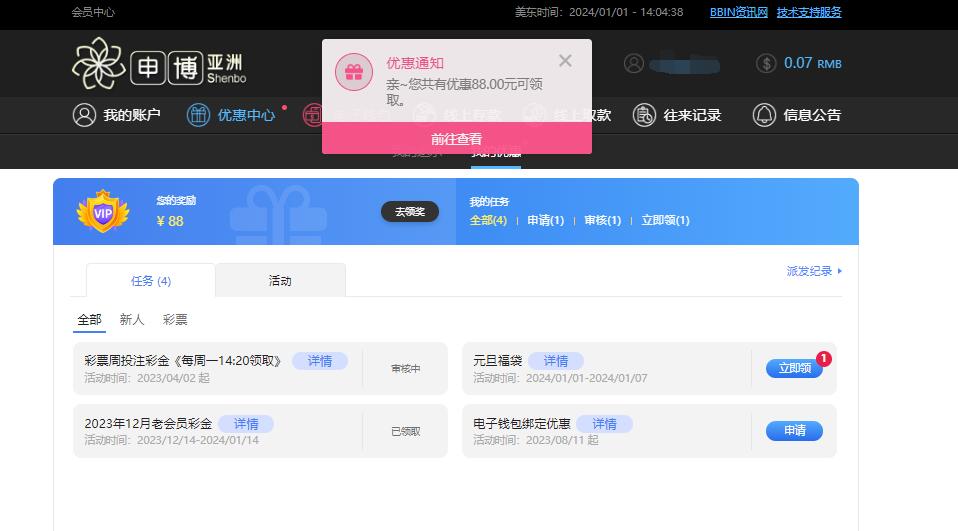Open 信息公告 bell icon

pyautogui.click(x=764, y=115)
